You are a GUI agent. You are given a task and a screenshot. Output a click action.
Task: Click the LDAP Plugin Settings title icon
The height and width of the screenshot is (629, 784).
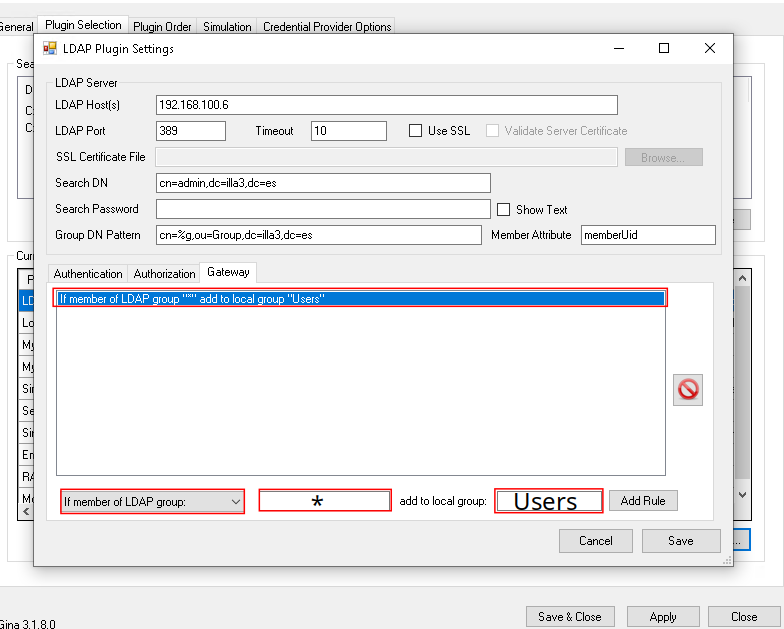tap(50, 48)
